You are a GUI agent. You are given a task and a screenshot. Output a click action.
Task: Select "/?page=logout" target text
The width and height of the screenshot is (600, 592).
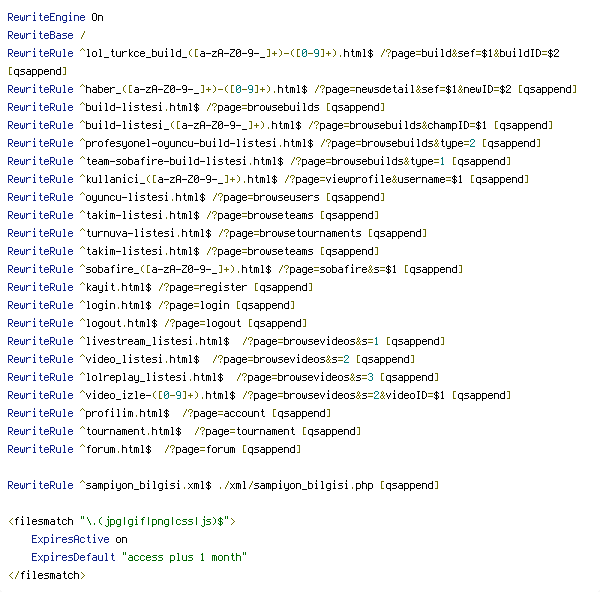(202, 323)
